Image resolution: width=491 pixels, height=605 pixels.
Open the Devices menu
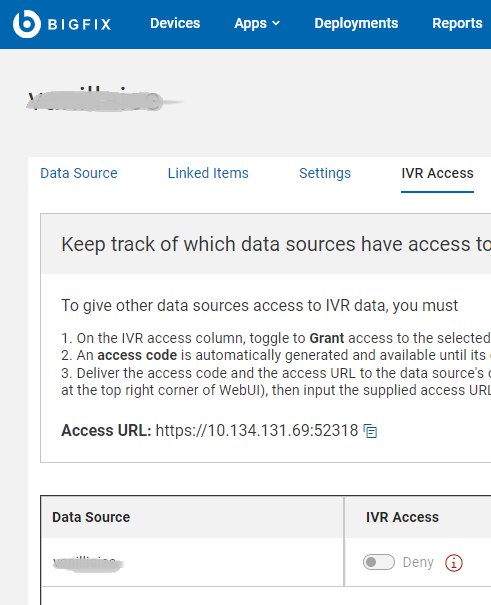175,24
